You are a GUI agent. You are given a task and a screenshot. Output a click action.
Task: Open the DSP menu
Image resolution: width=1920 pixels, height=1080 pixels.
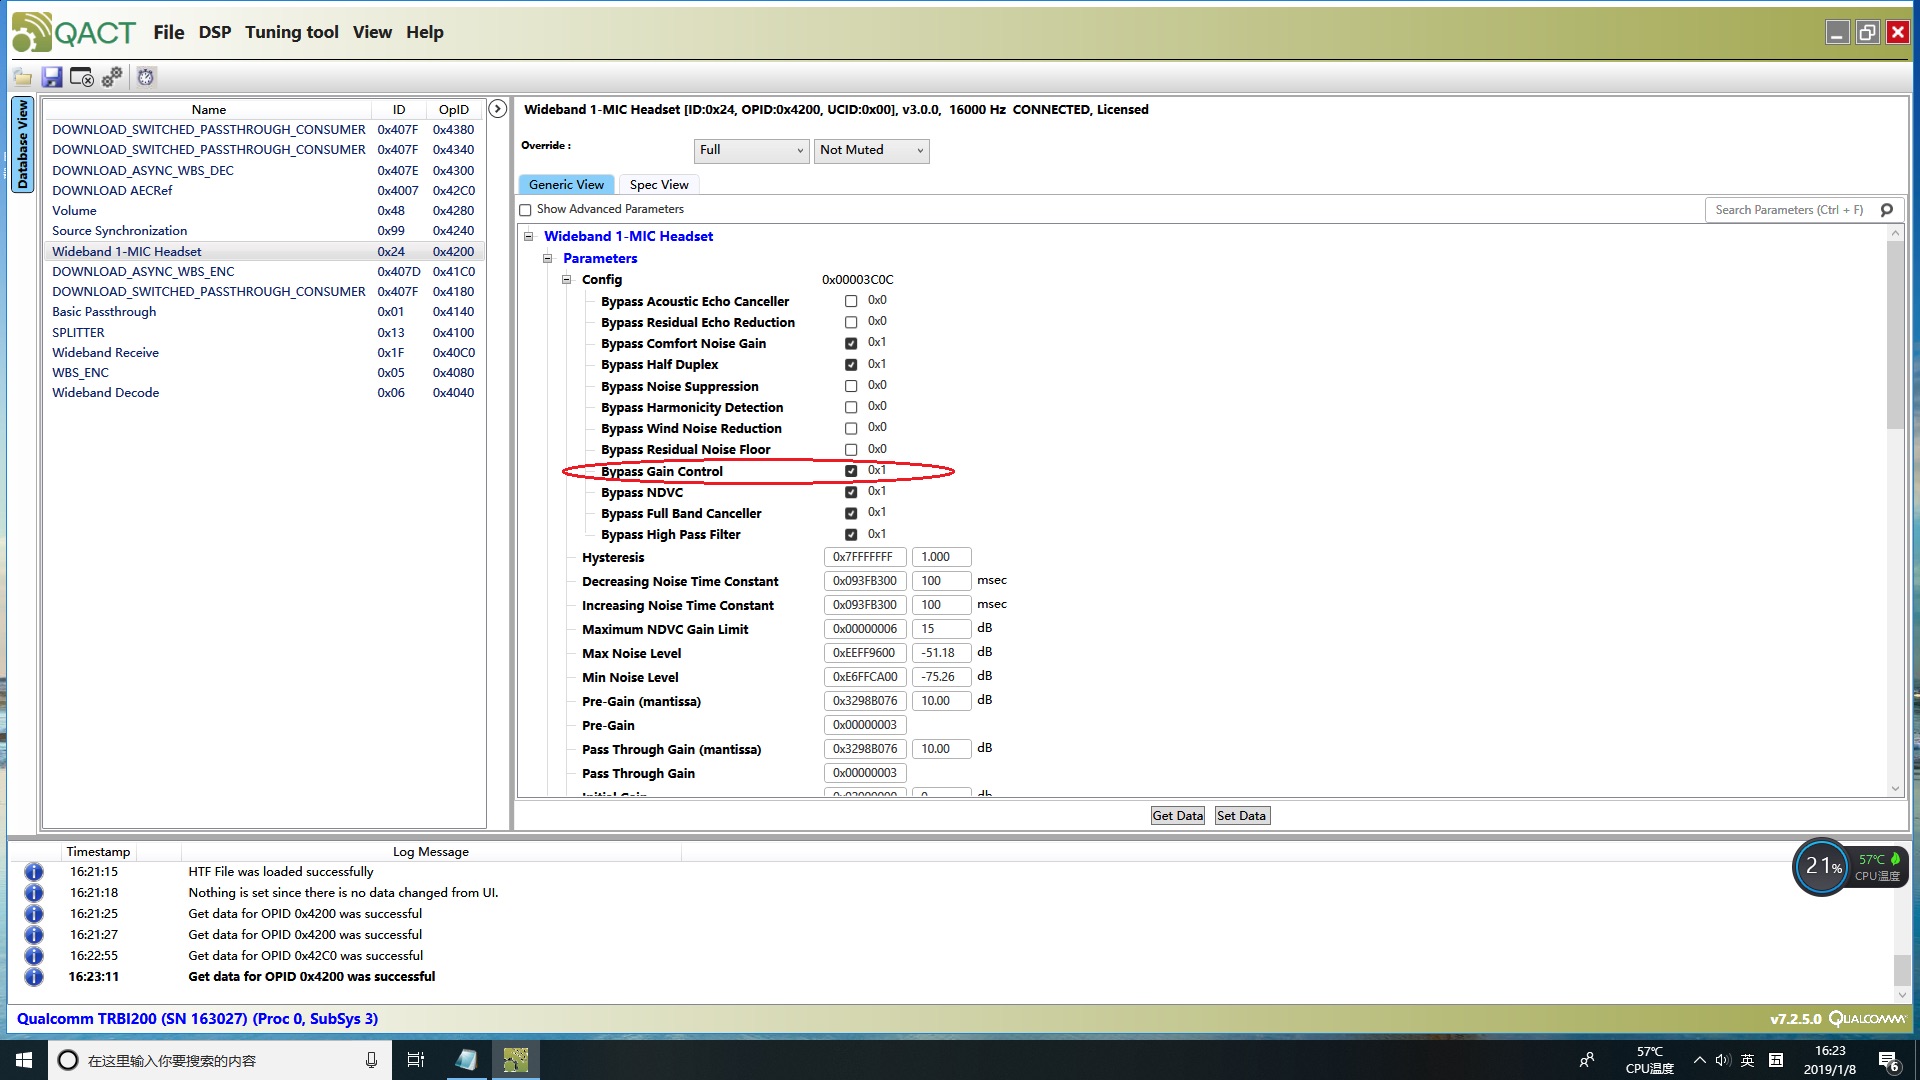point(215,32)
